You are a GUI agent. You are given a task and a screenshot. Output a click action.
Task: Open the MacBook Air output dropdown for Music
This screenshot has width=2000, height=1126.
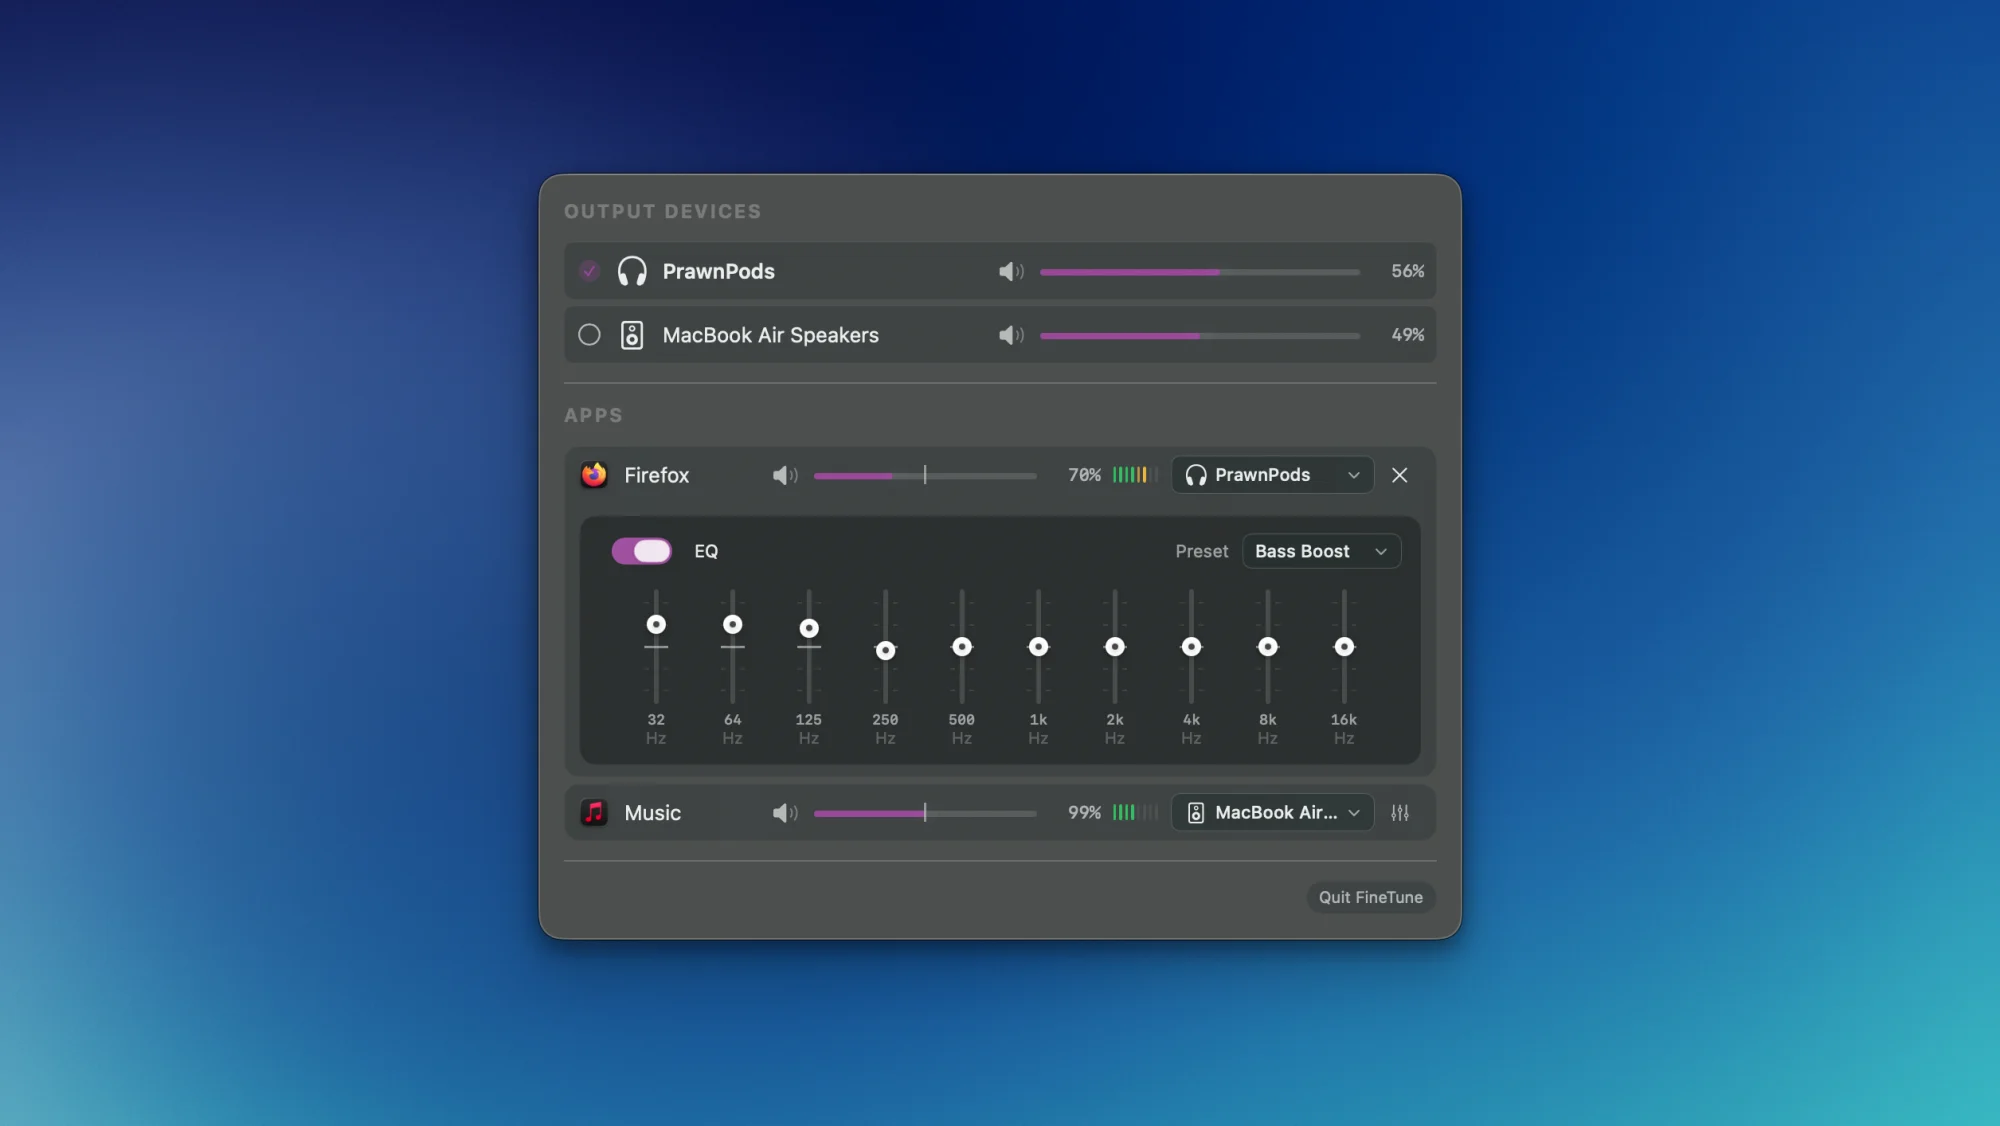pyautogui.click(x=1271, y=813)
